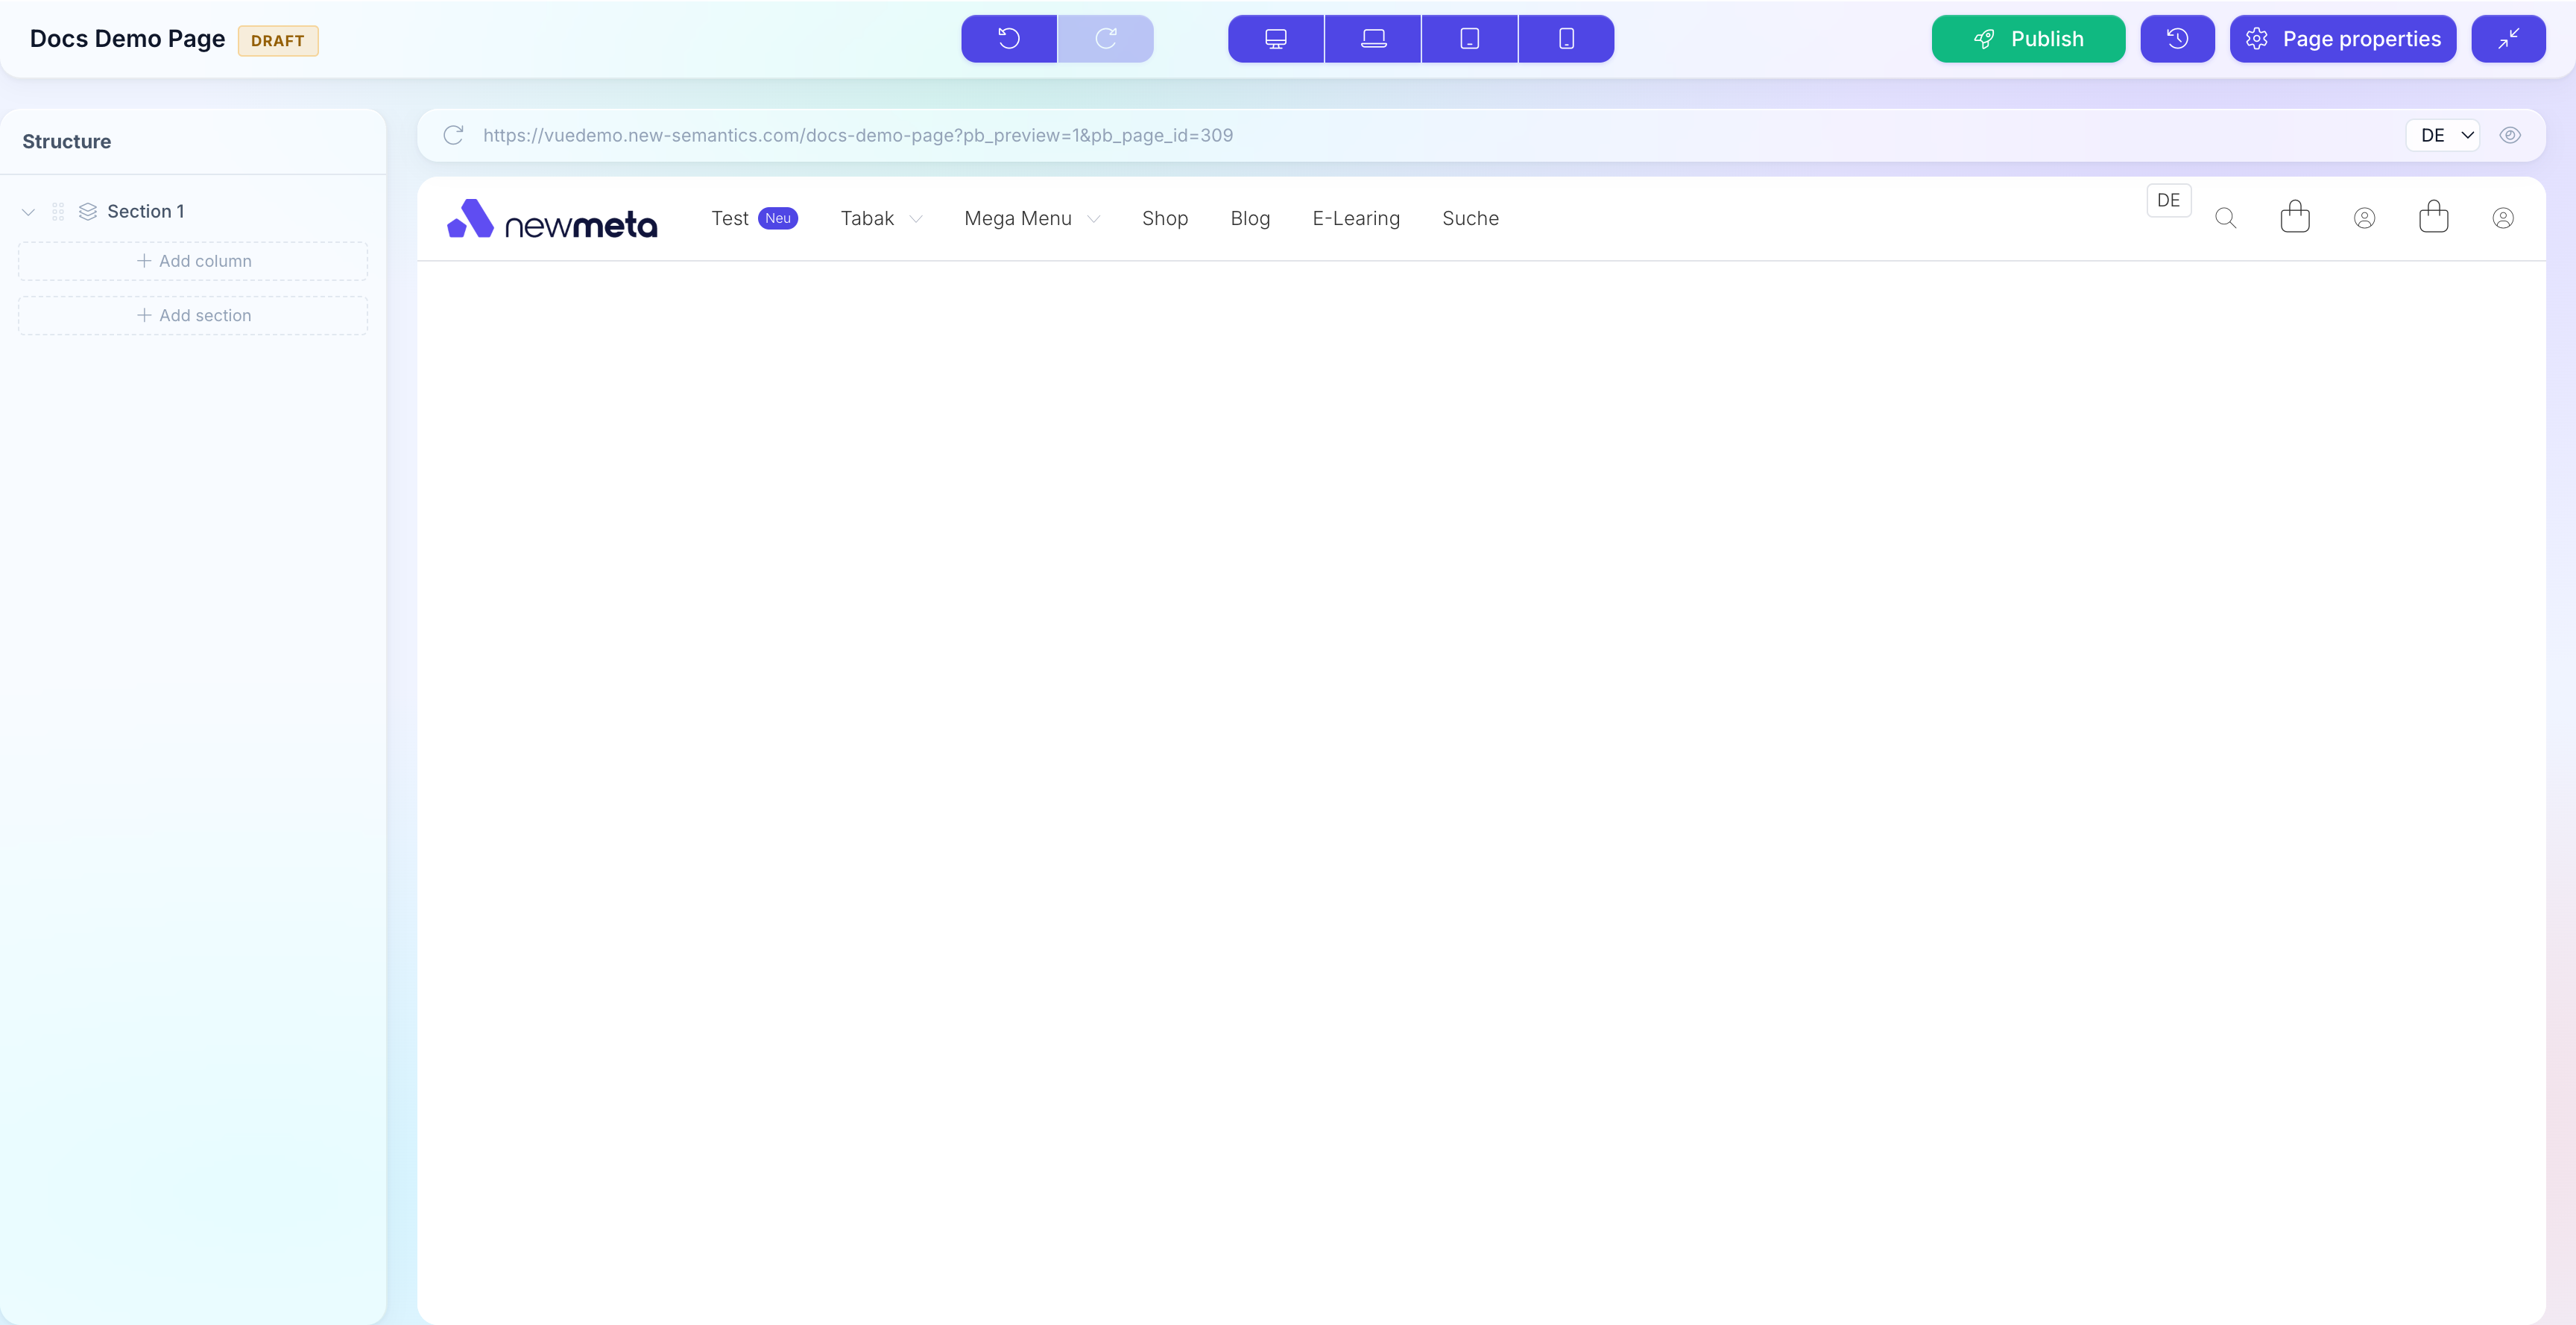Click the Structure panel heading
Viewport: 2576px width, 1325px height.
coord(67,142)
